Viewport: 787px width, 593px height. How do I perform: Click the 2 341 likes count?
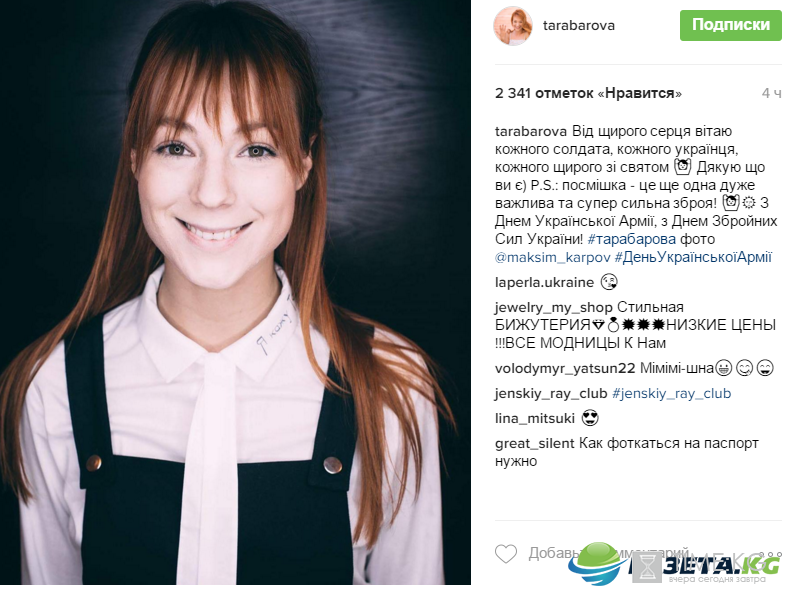pos(588,93)
